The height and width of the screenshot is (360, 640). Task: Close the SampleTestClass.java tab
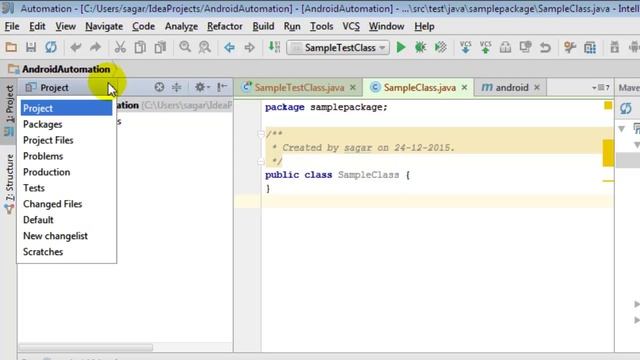pyautogui.click(x=353, y=87)
